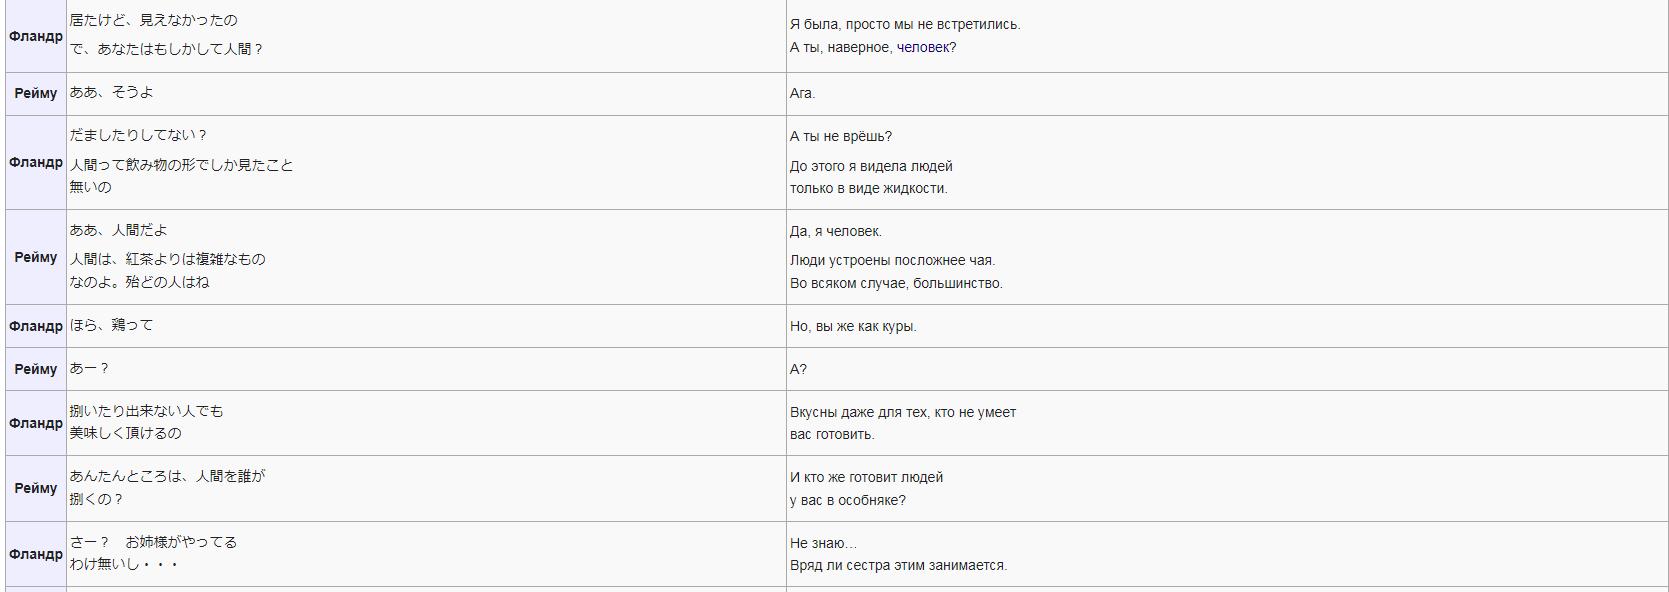The width and height of the screenshot is (1669, 592).
Task: Click the line だましたりしてない？
Action: pyautogui.click(x=139, y=135)
